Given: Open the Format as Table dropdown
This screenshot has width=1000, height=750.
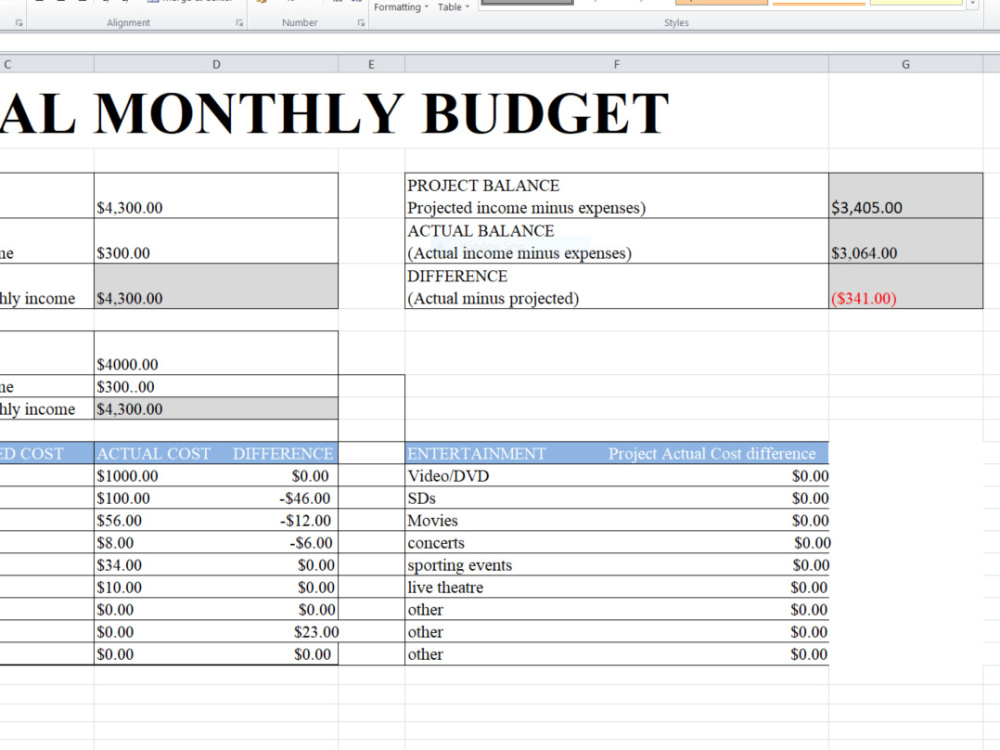Looking at the screenshot, I should coord(453,7).
